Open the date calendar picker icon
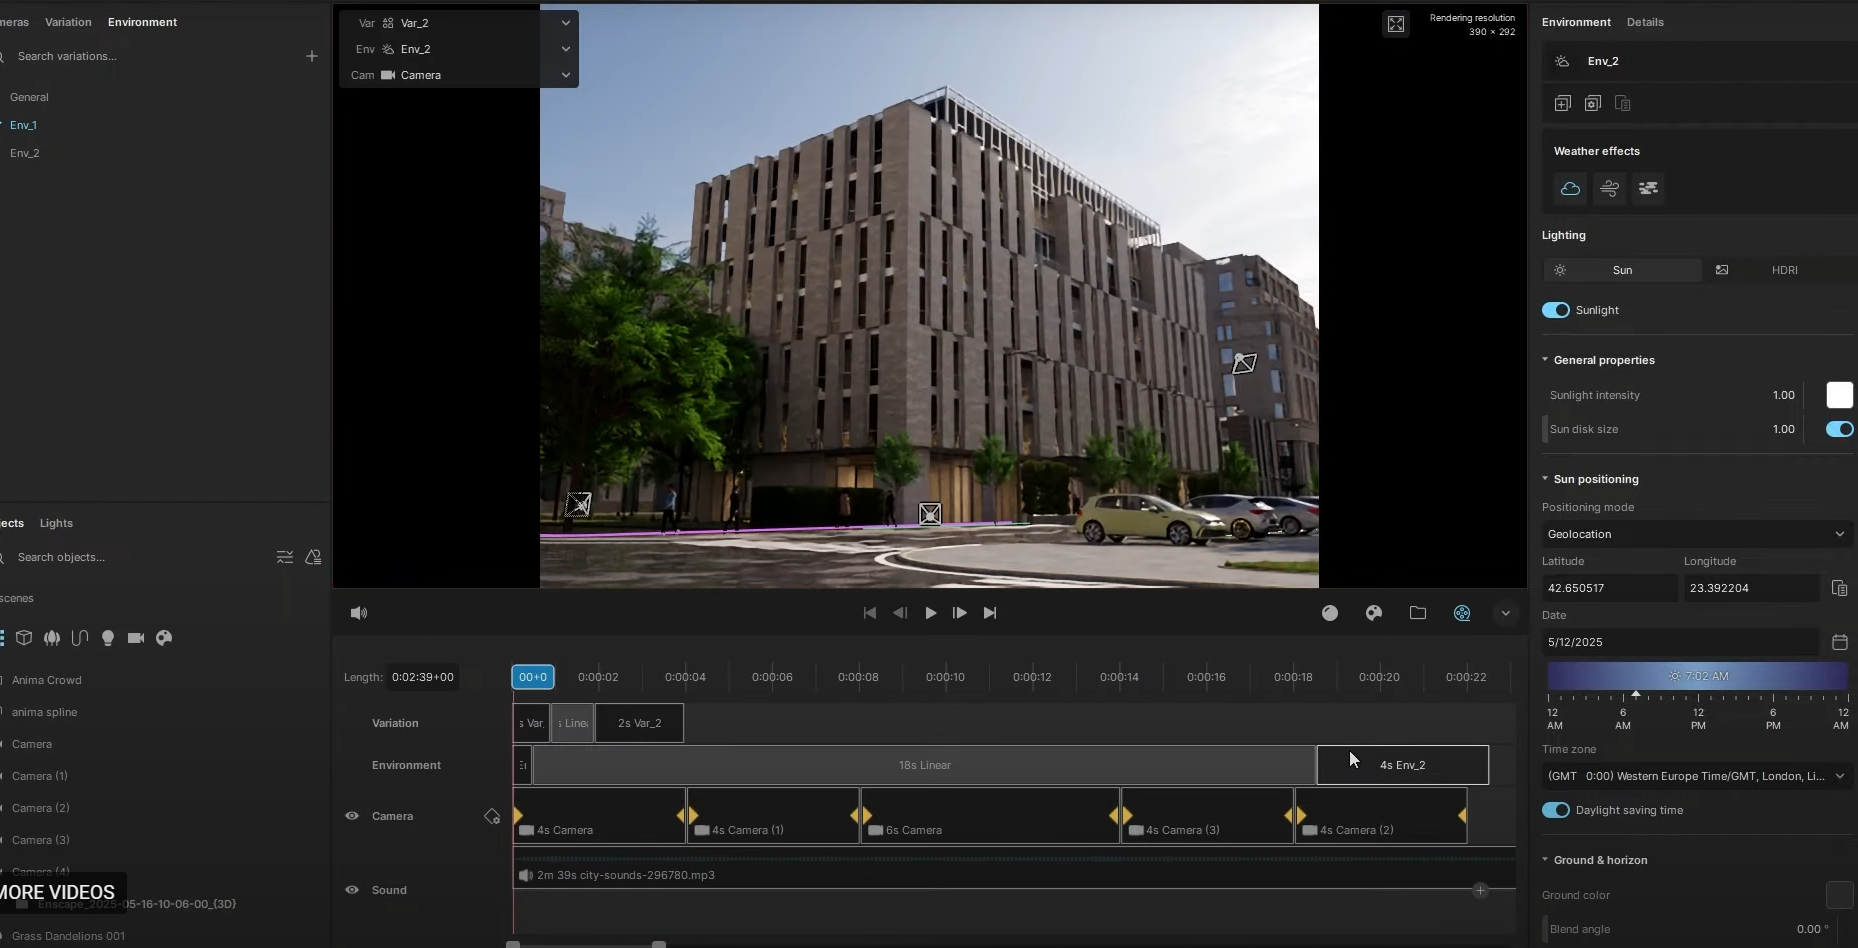The image size is (1858, 948). [x=1839, y=642]
